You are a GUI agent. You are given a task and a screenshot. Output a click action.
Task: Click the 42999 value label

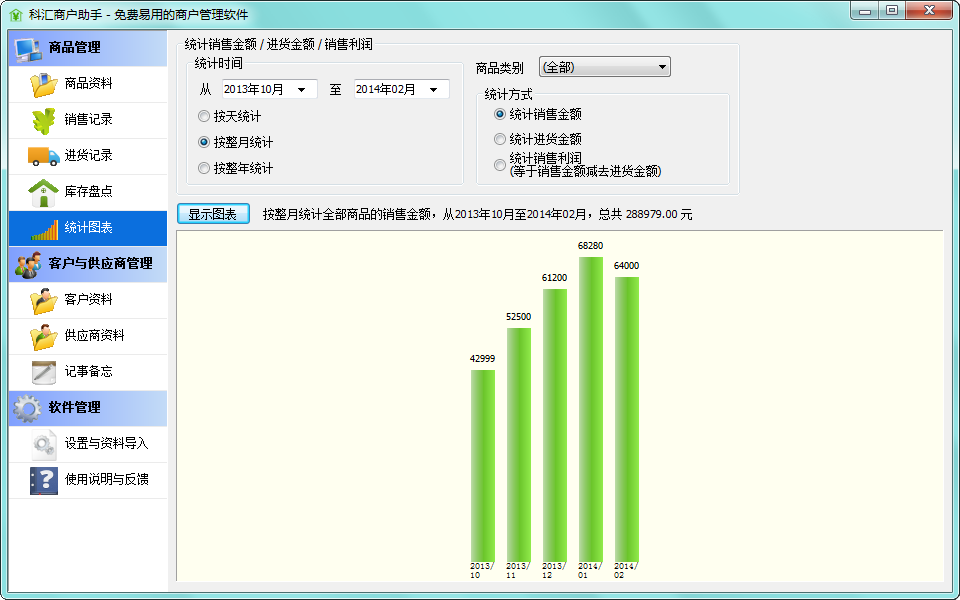(482, 359)
